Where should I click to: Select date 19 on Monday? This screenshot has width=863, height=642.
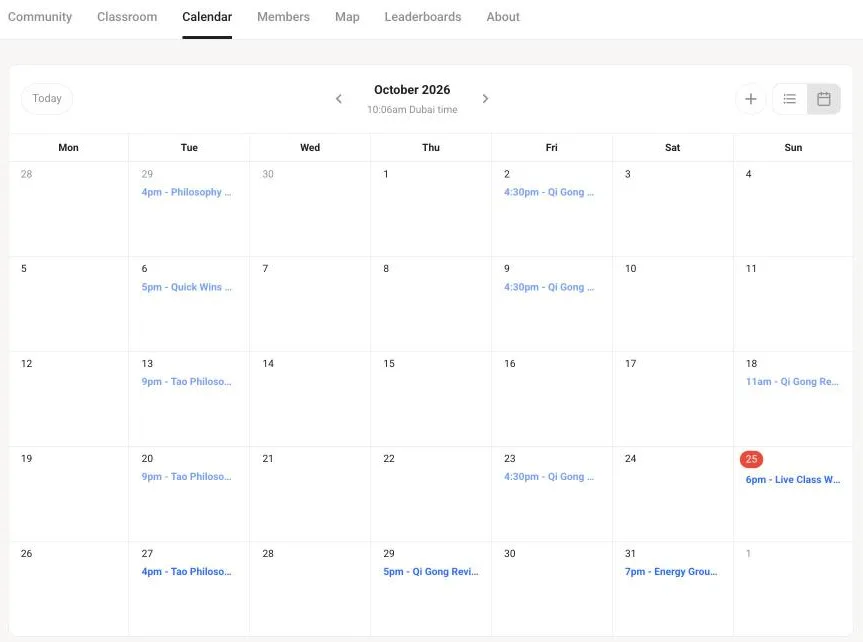click(26, 459)
